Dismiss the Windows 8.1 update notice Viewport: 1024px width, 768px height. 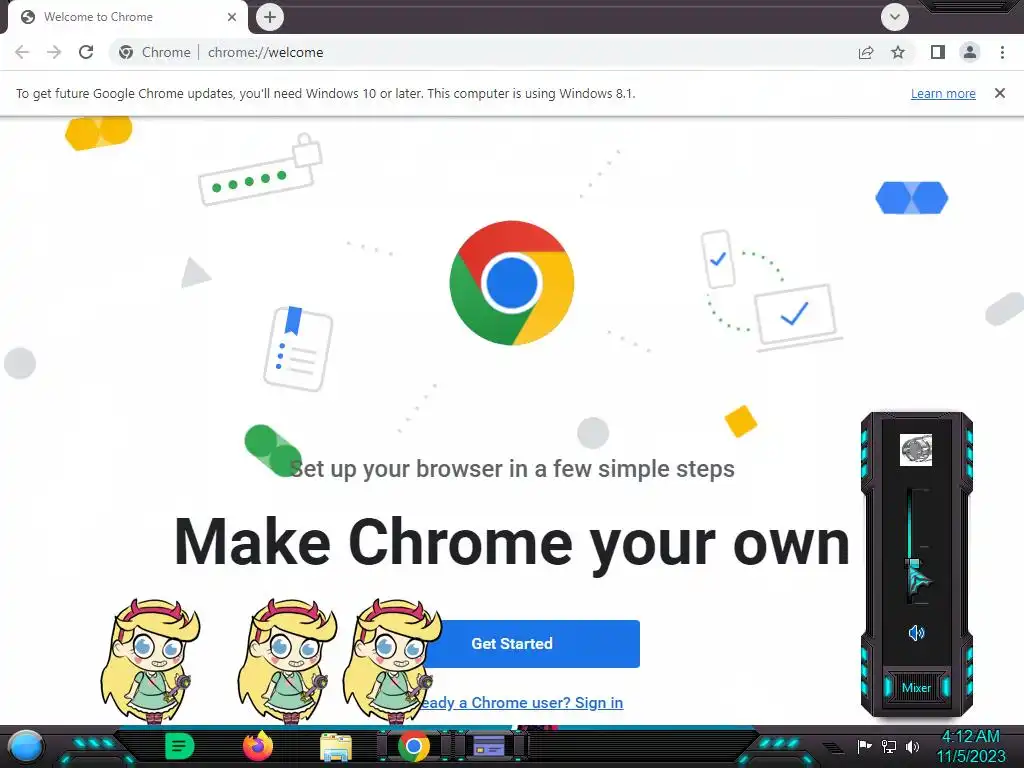1000,93
